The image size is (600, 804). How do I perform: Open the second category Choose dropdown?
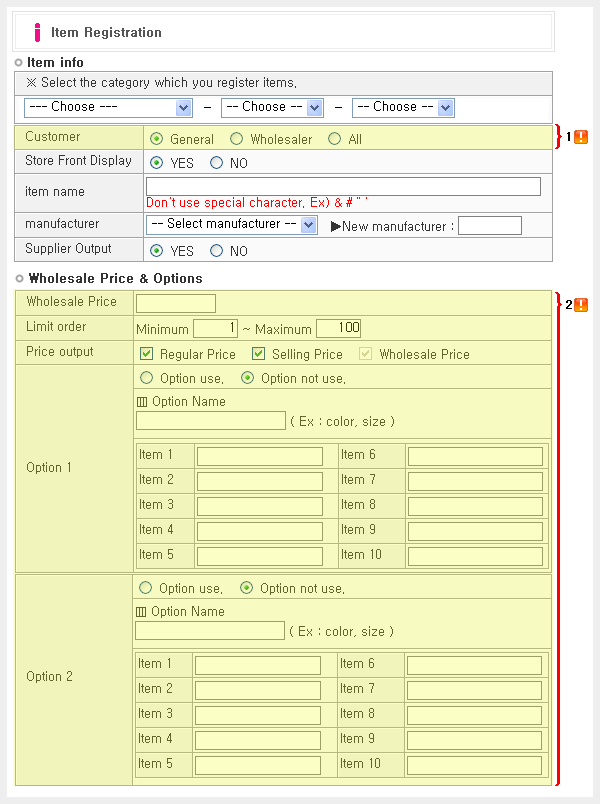[272, 107]
